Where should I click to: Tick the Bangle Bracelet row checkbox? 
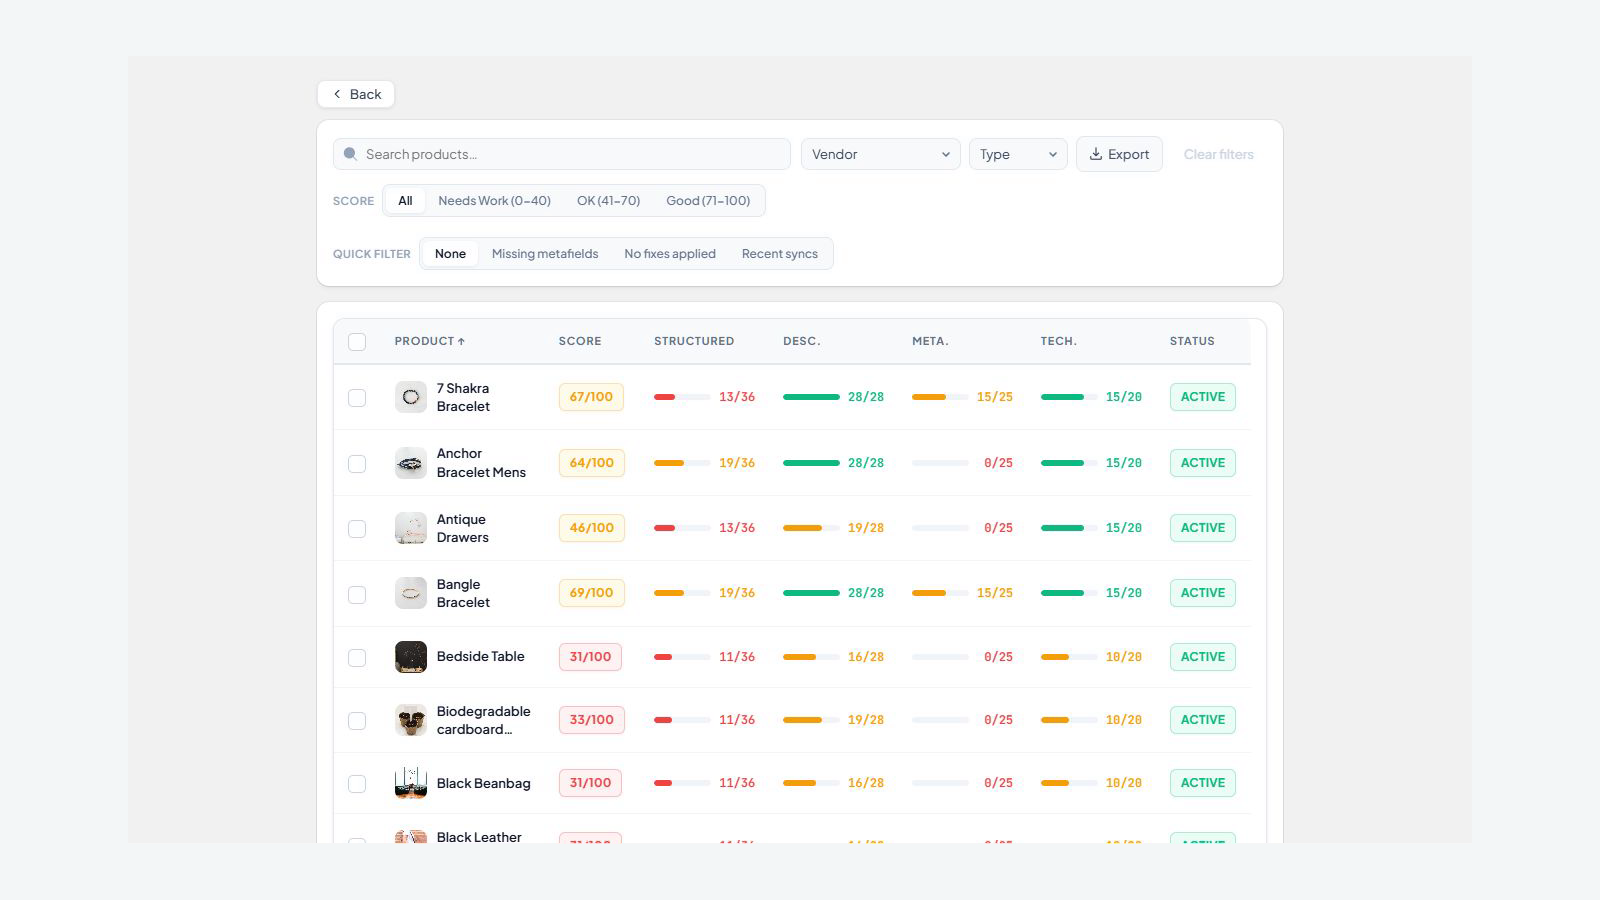[x=357, y=594]
